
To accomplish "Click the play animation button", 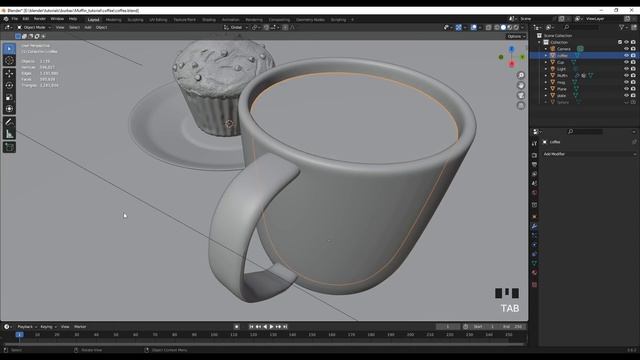I will pos(272,327).
